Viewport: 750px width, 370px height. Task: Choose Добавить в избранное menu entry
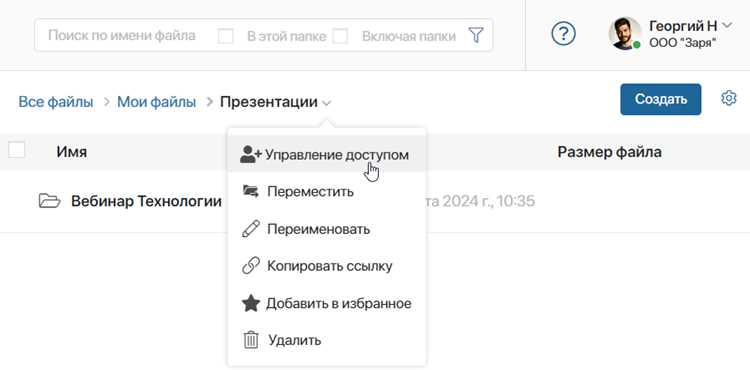tap(327, 303)
